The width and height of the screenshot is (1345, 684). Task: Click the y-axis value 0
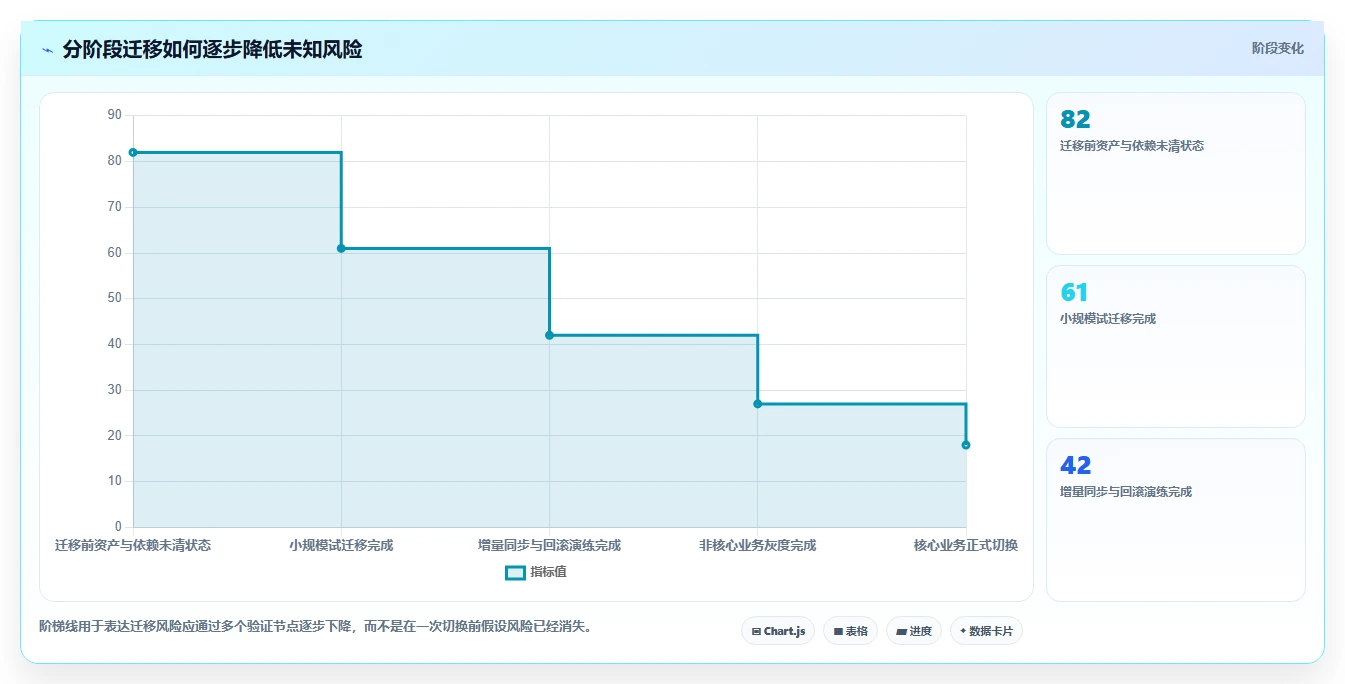[118, 527]
